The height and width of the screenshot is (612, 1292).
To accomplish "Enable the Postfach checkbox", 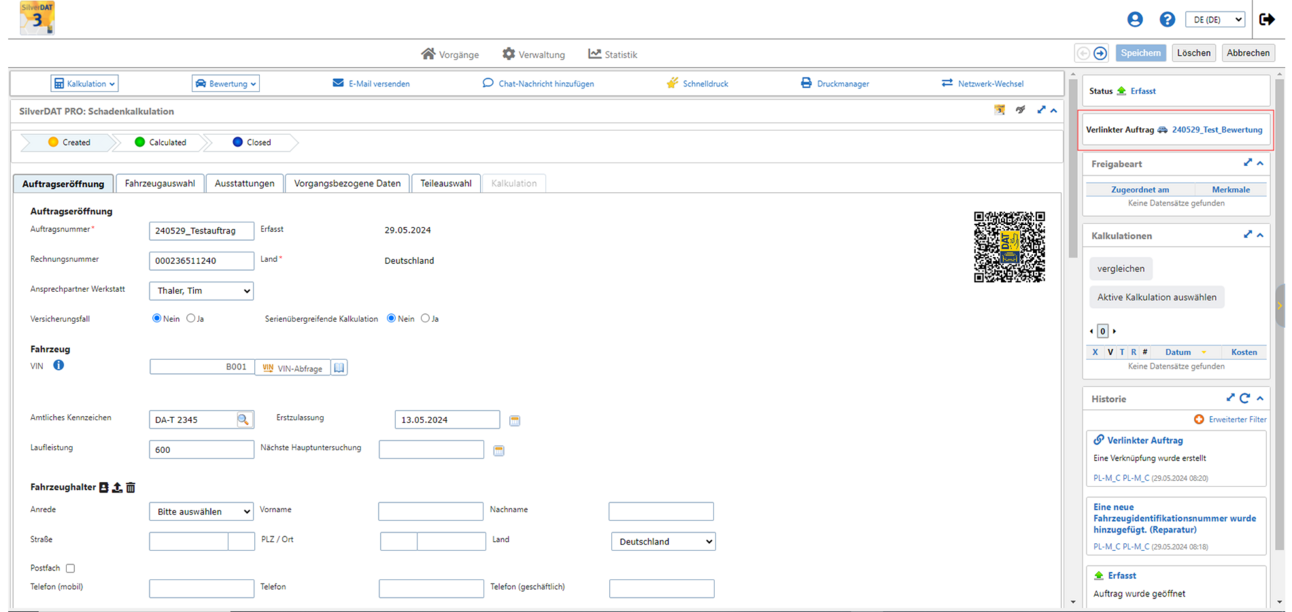I will [70, 568].
